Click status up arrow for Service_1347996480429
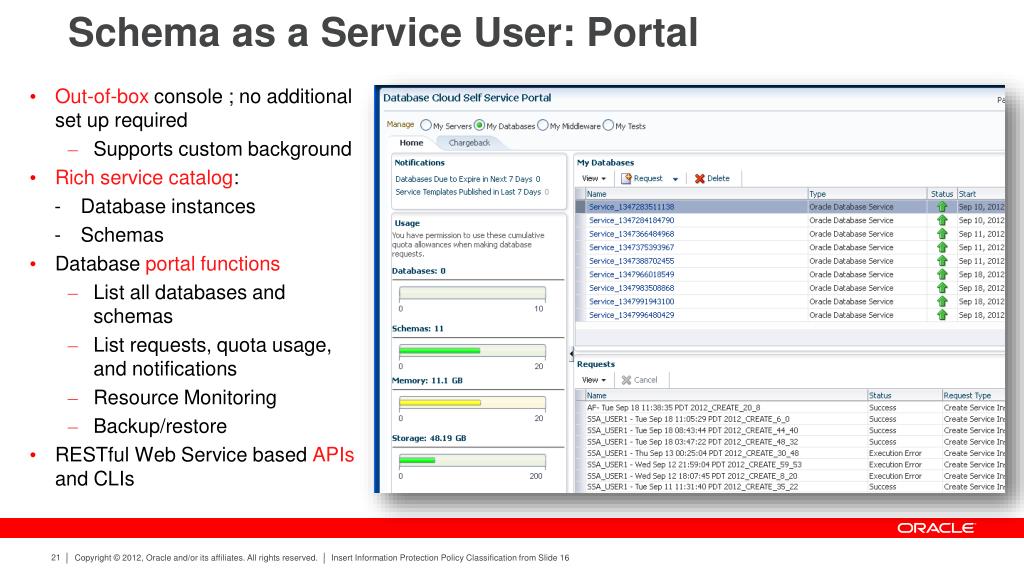This screenshot has height=576, width=1024. click(x=942, y=315)
